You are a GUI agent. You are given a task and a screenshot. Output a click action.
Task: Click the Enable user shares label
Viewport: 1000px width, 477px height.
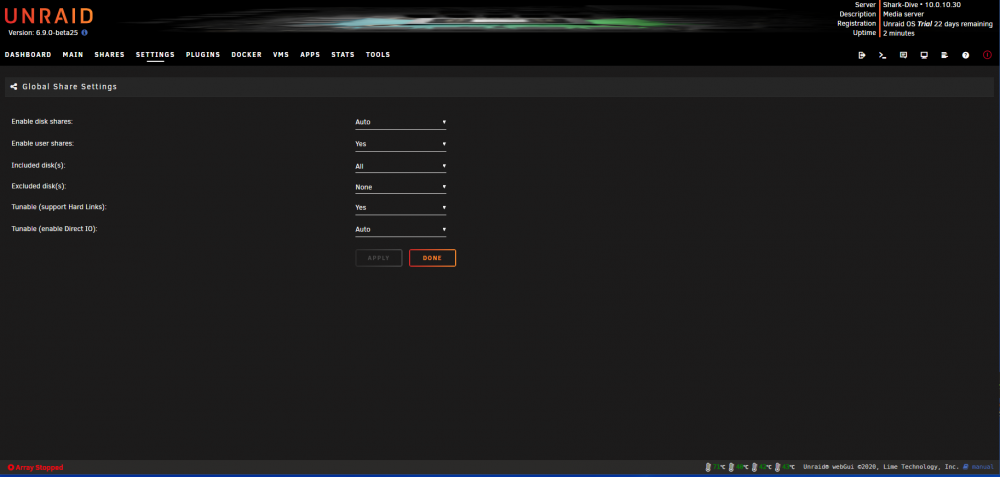pos(43,143)
